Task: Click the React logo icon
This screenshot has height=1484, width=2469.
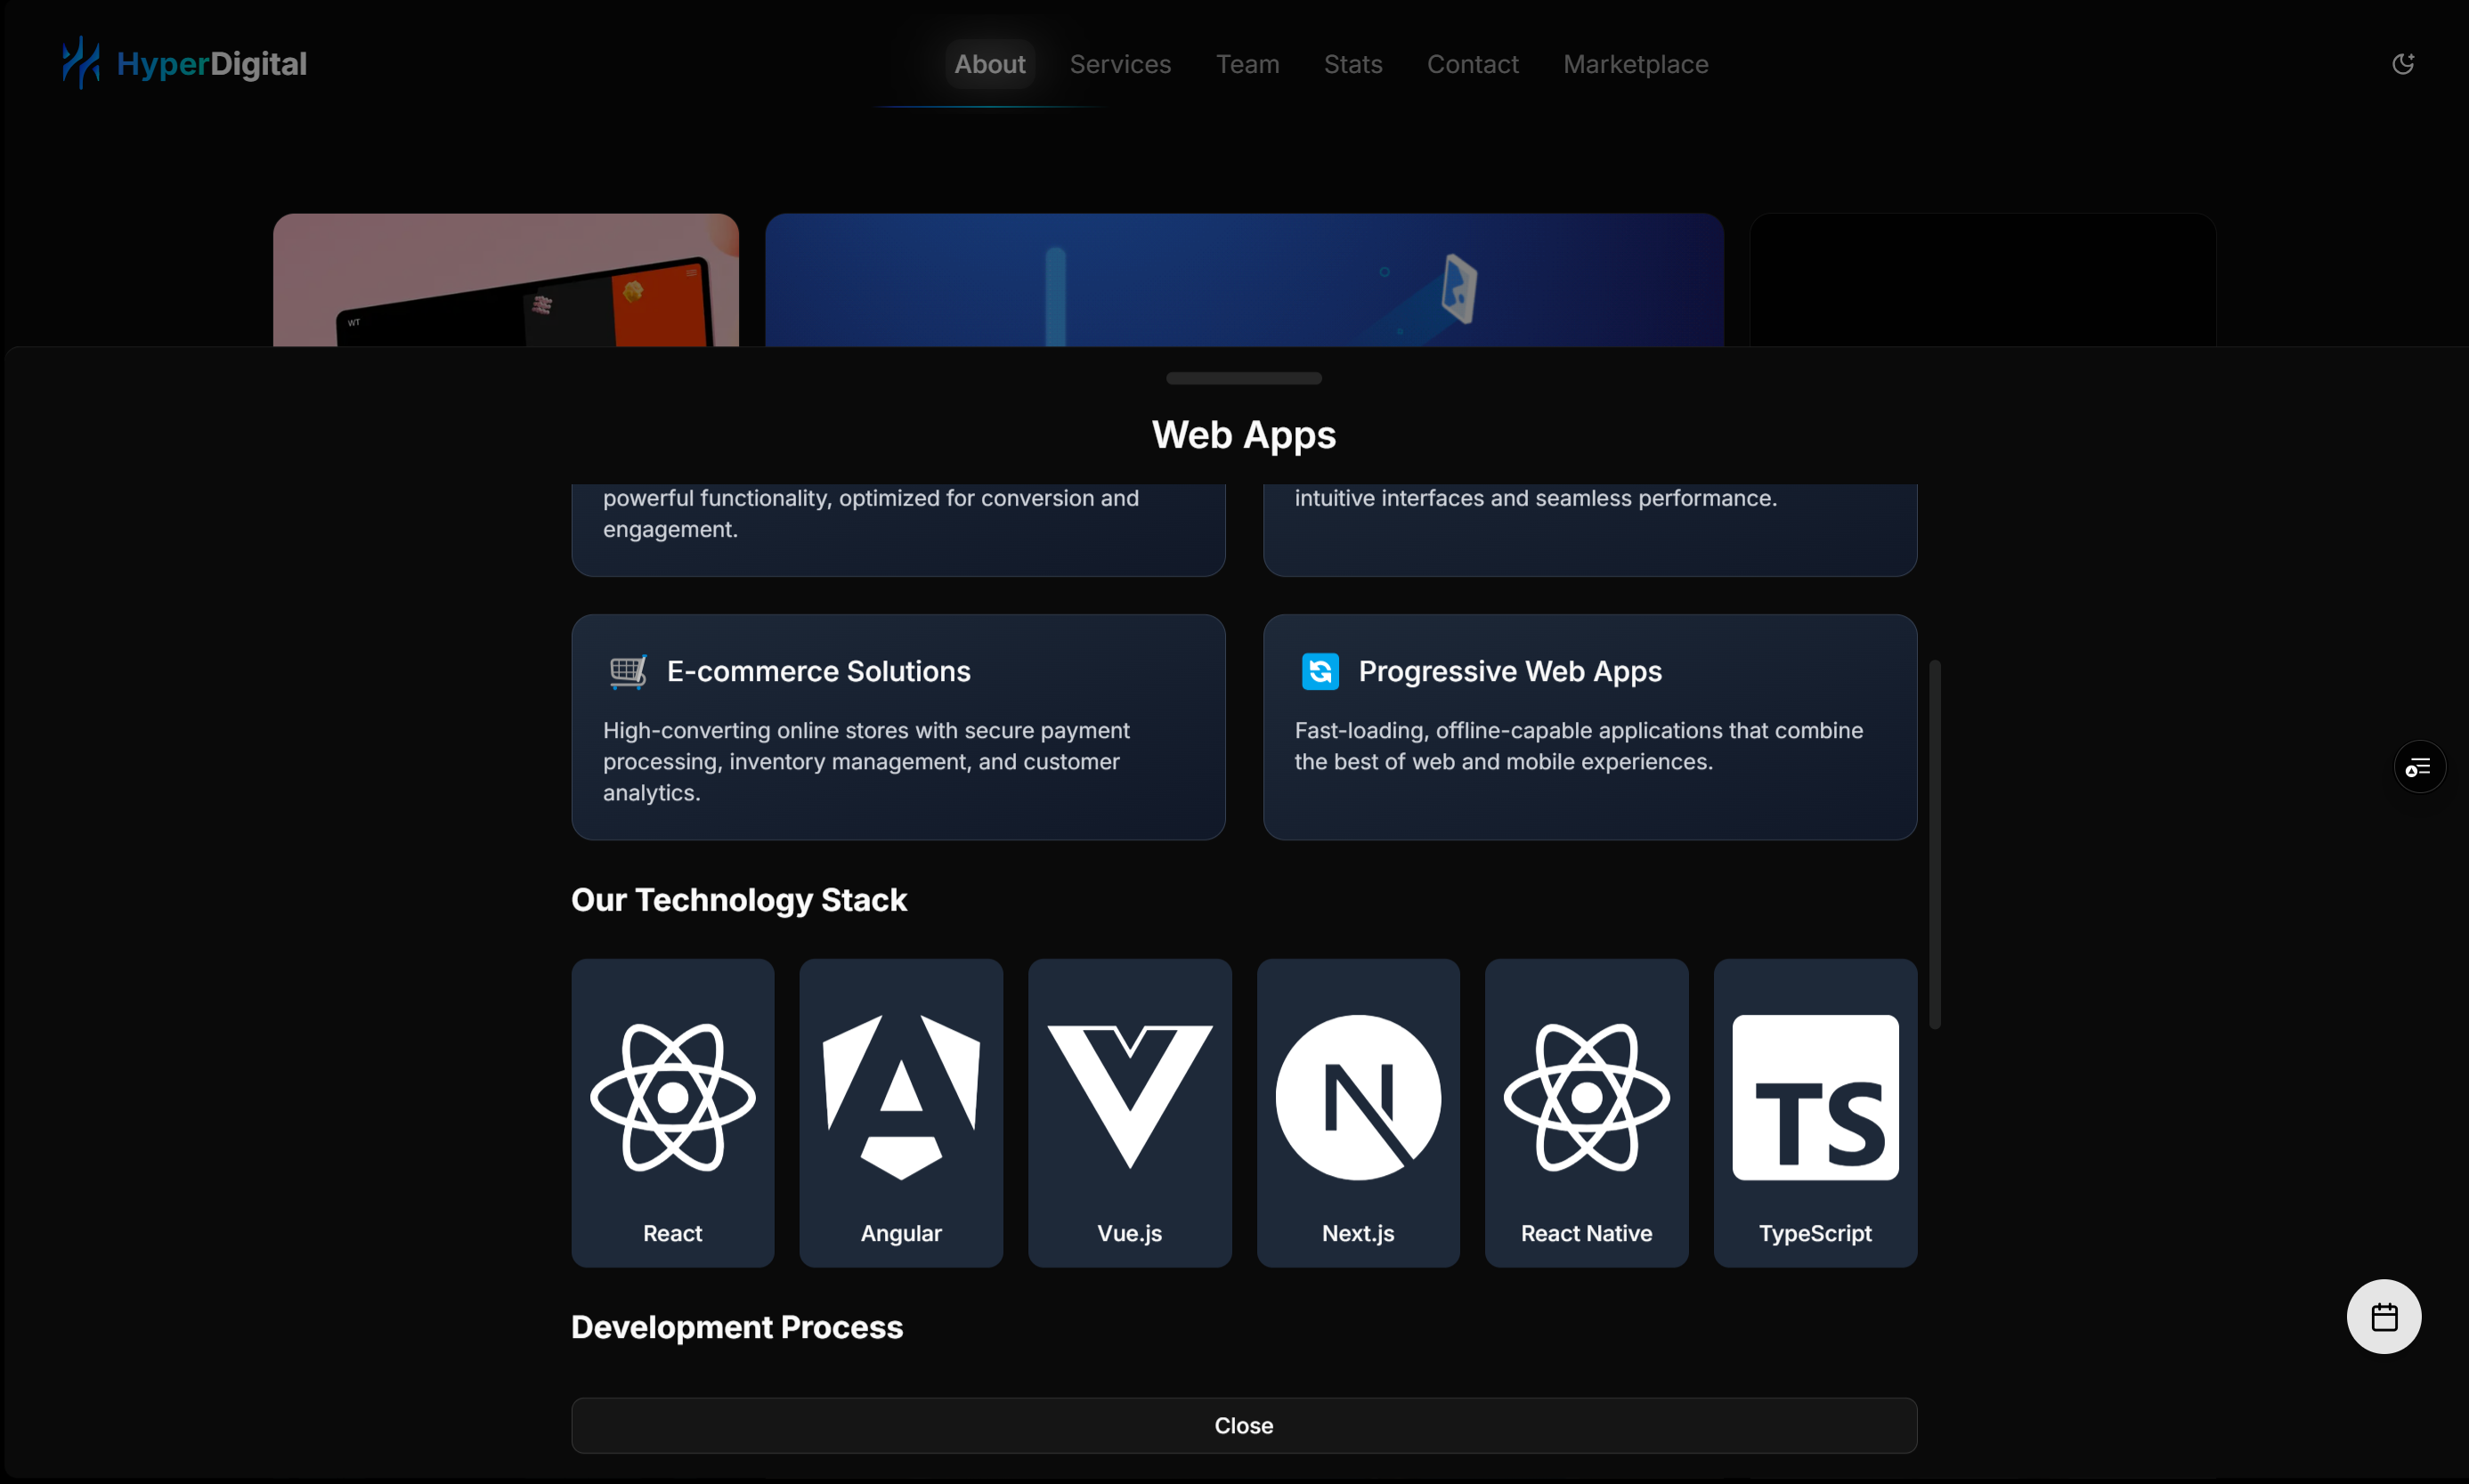Action: tap(672, 1097)
